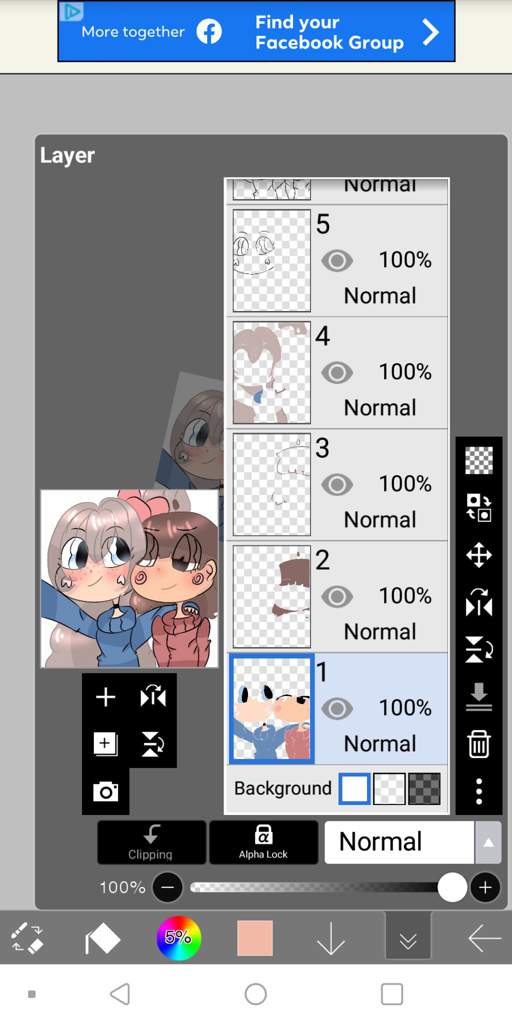Open the Facebook ad arrow chevron
The width and height of the screenshot is (512, 1024).
pyautogui.click(x=430, y=31)
